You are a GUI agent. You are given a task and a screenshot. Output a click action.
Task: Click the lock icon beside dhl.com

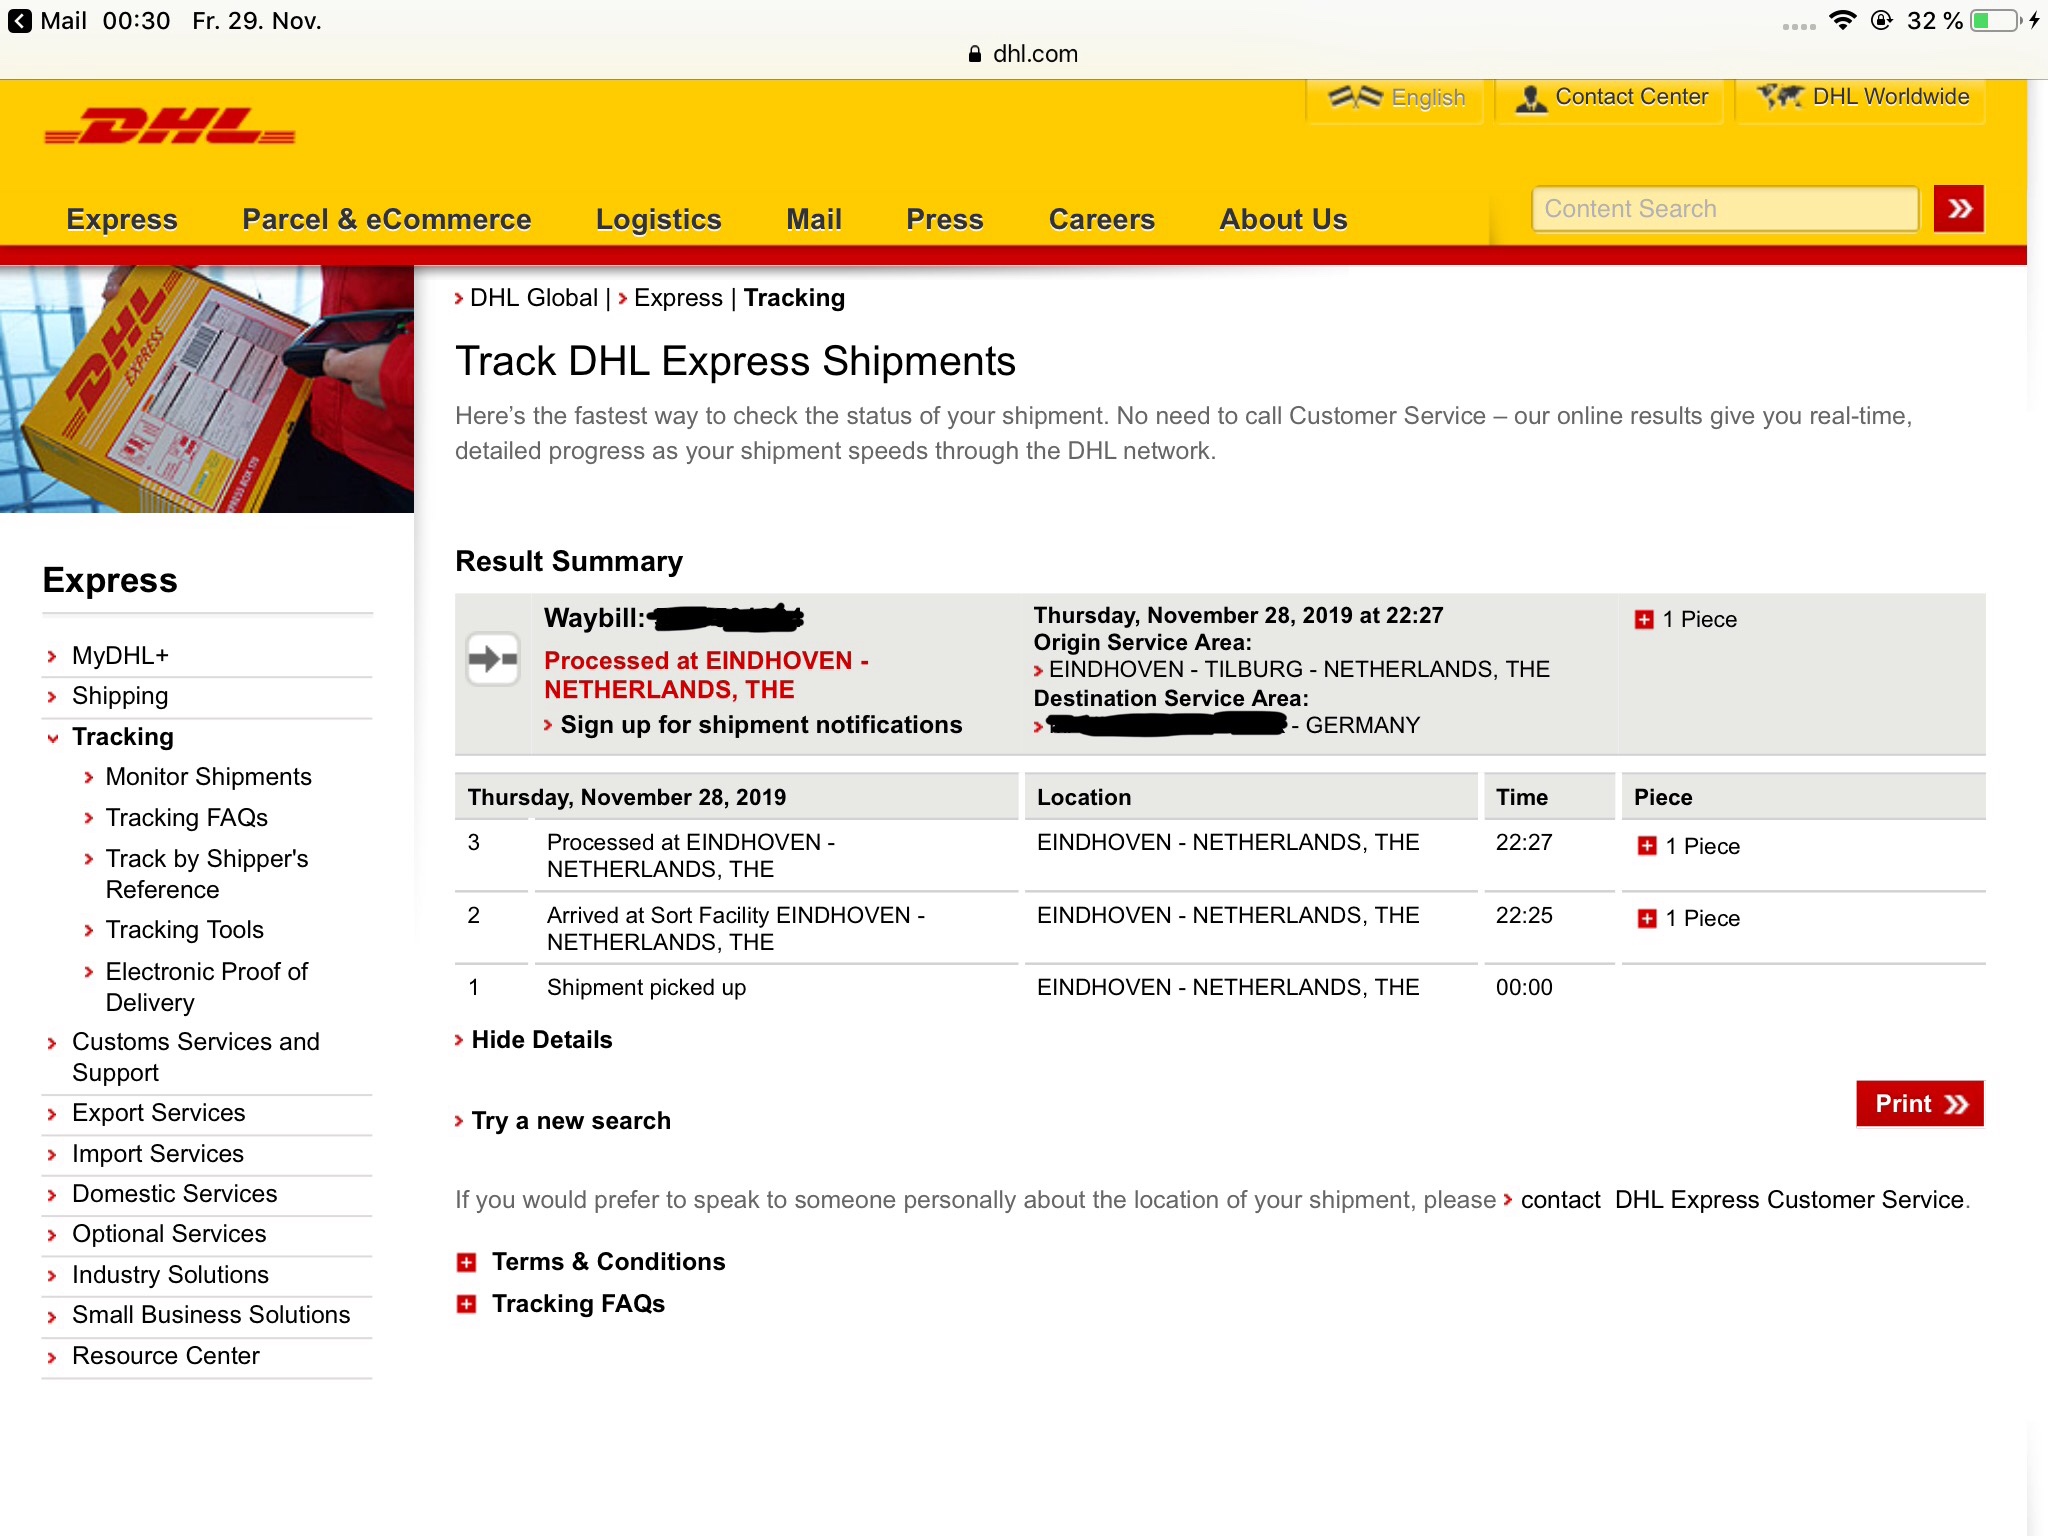point(974,54)
